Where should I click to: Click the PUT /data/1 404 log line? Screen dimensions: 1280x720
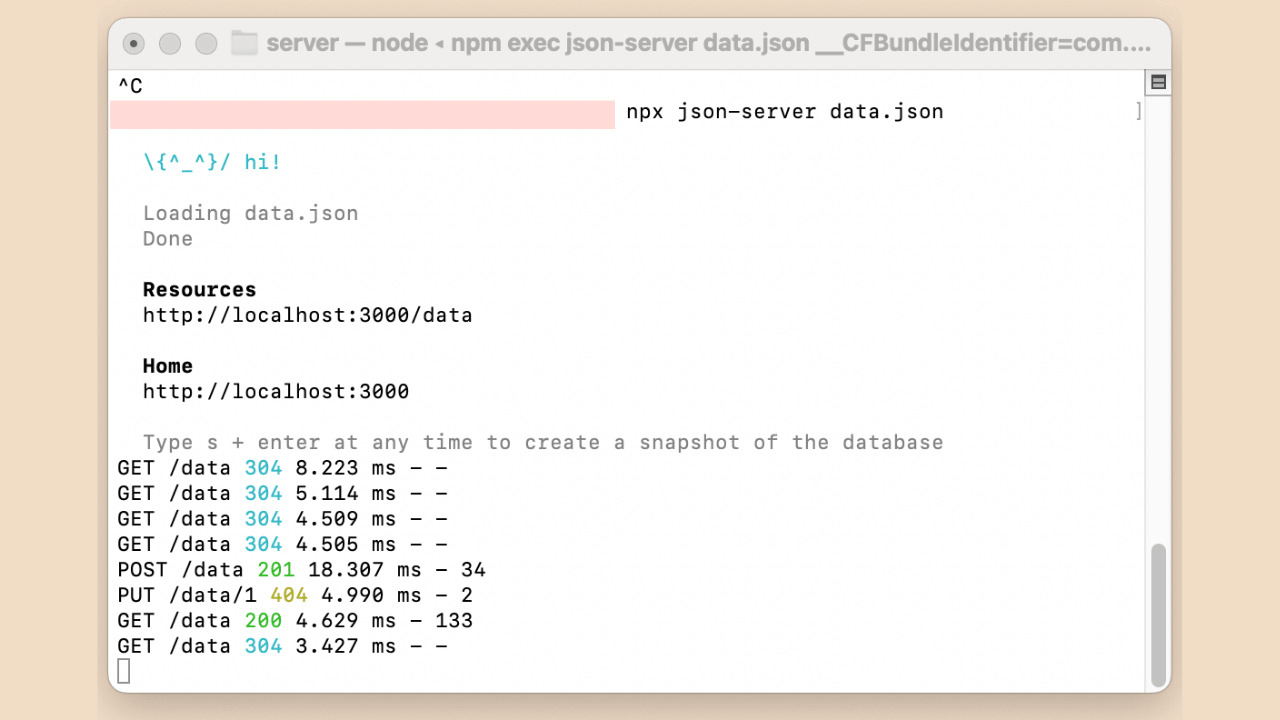(295, 596)
